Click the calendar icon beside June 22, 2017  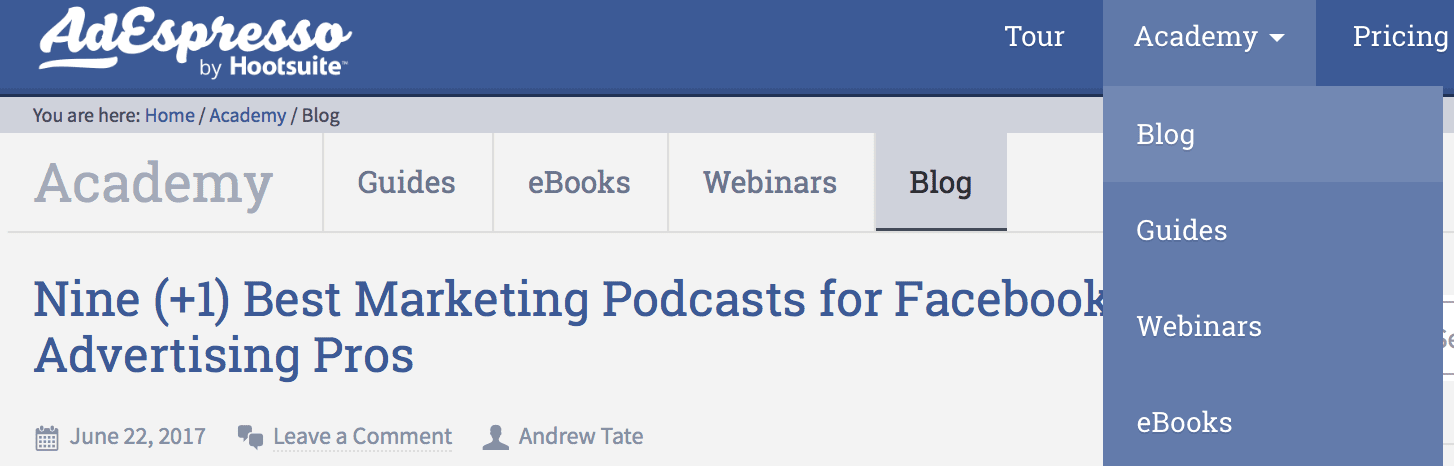[47, 437]
